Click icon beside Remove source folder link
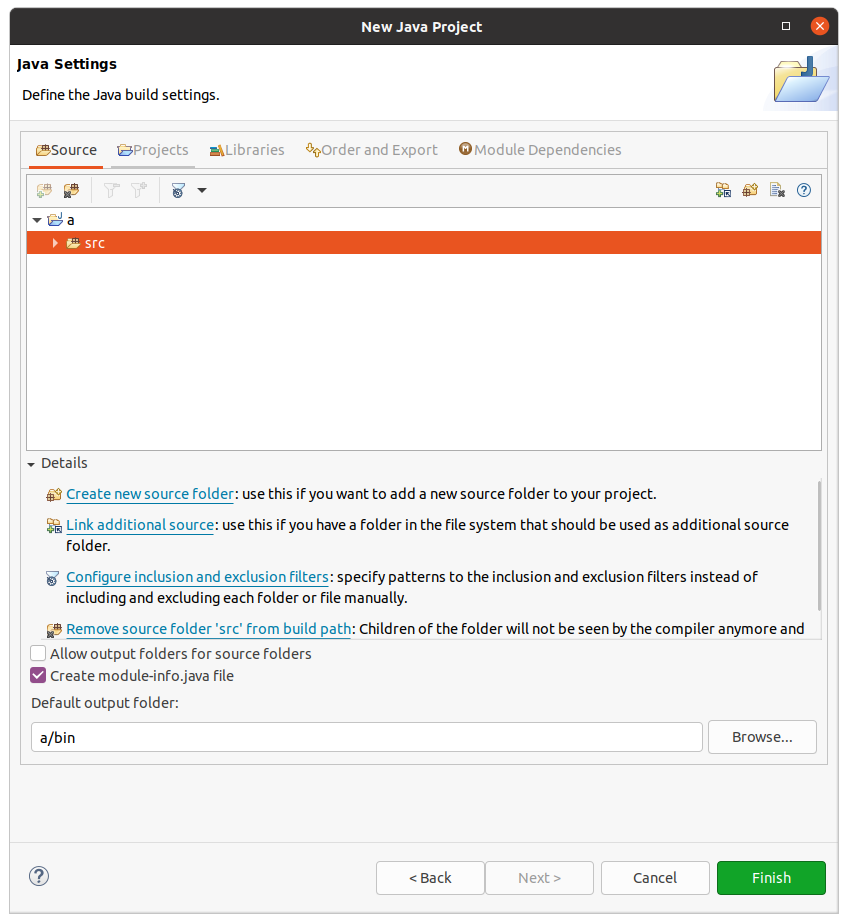 click(x=54, y=630)
